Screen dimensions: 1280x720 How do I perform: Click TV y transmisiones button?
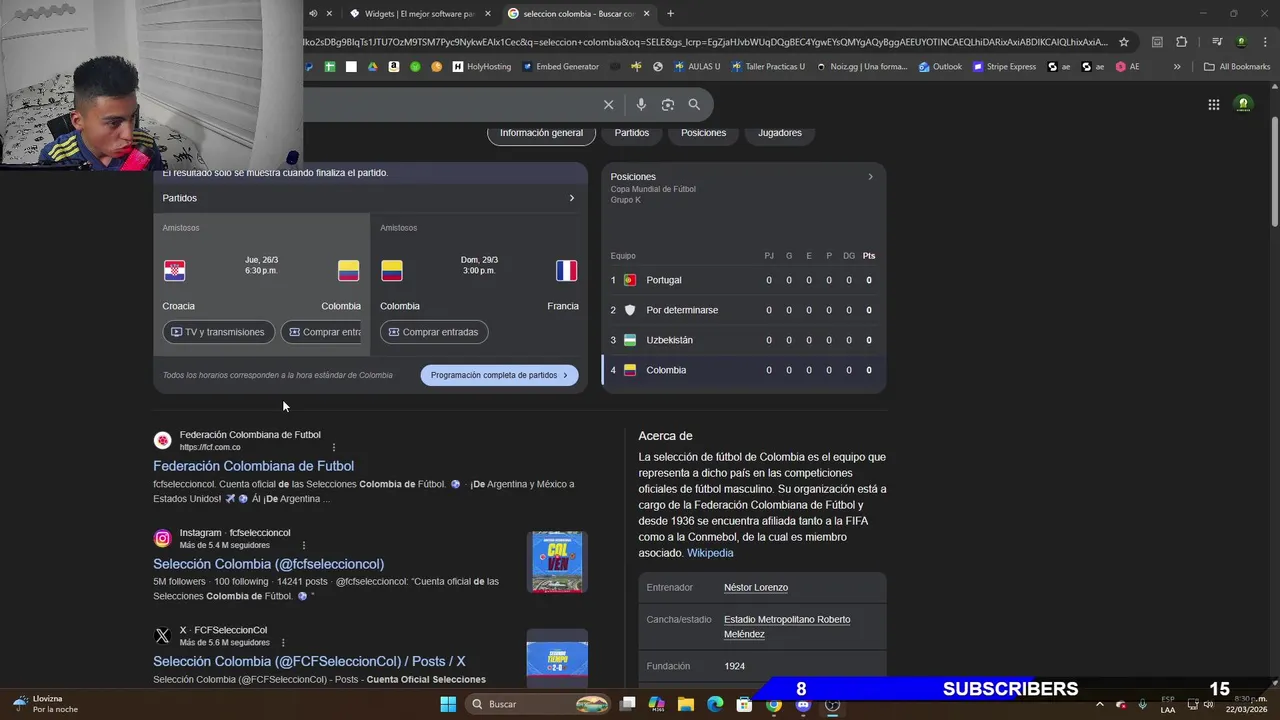(x=218, y=332)
